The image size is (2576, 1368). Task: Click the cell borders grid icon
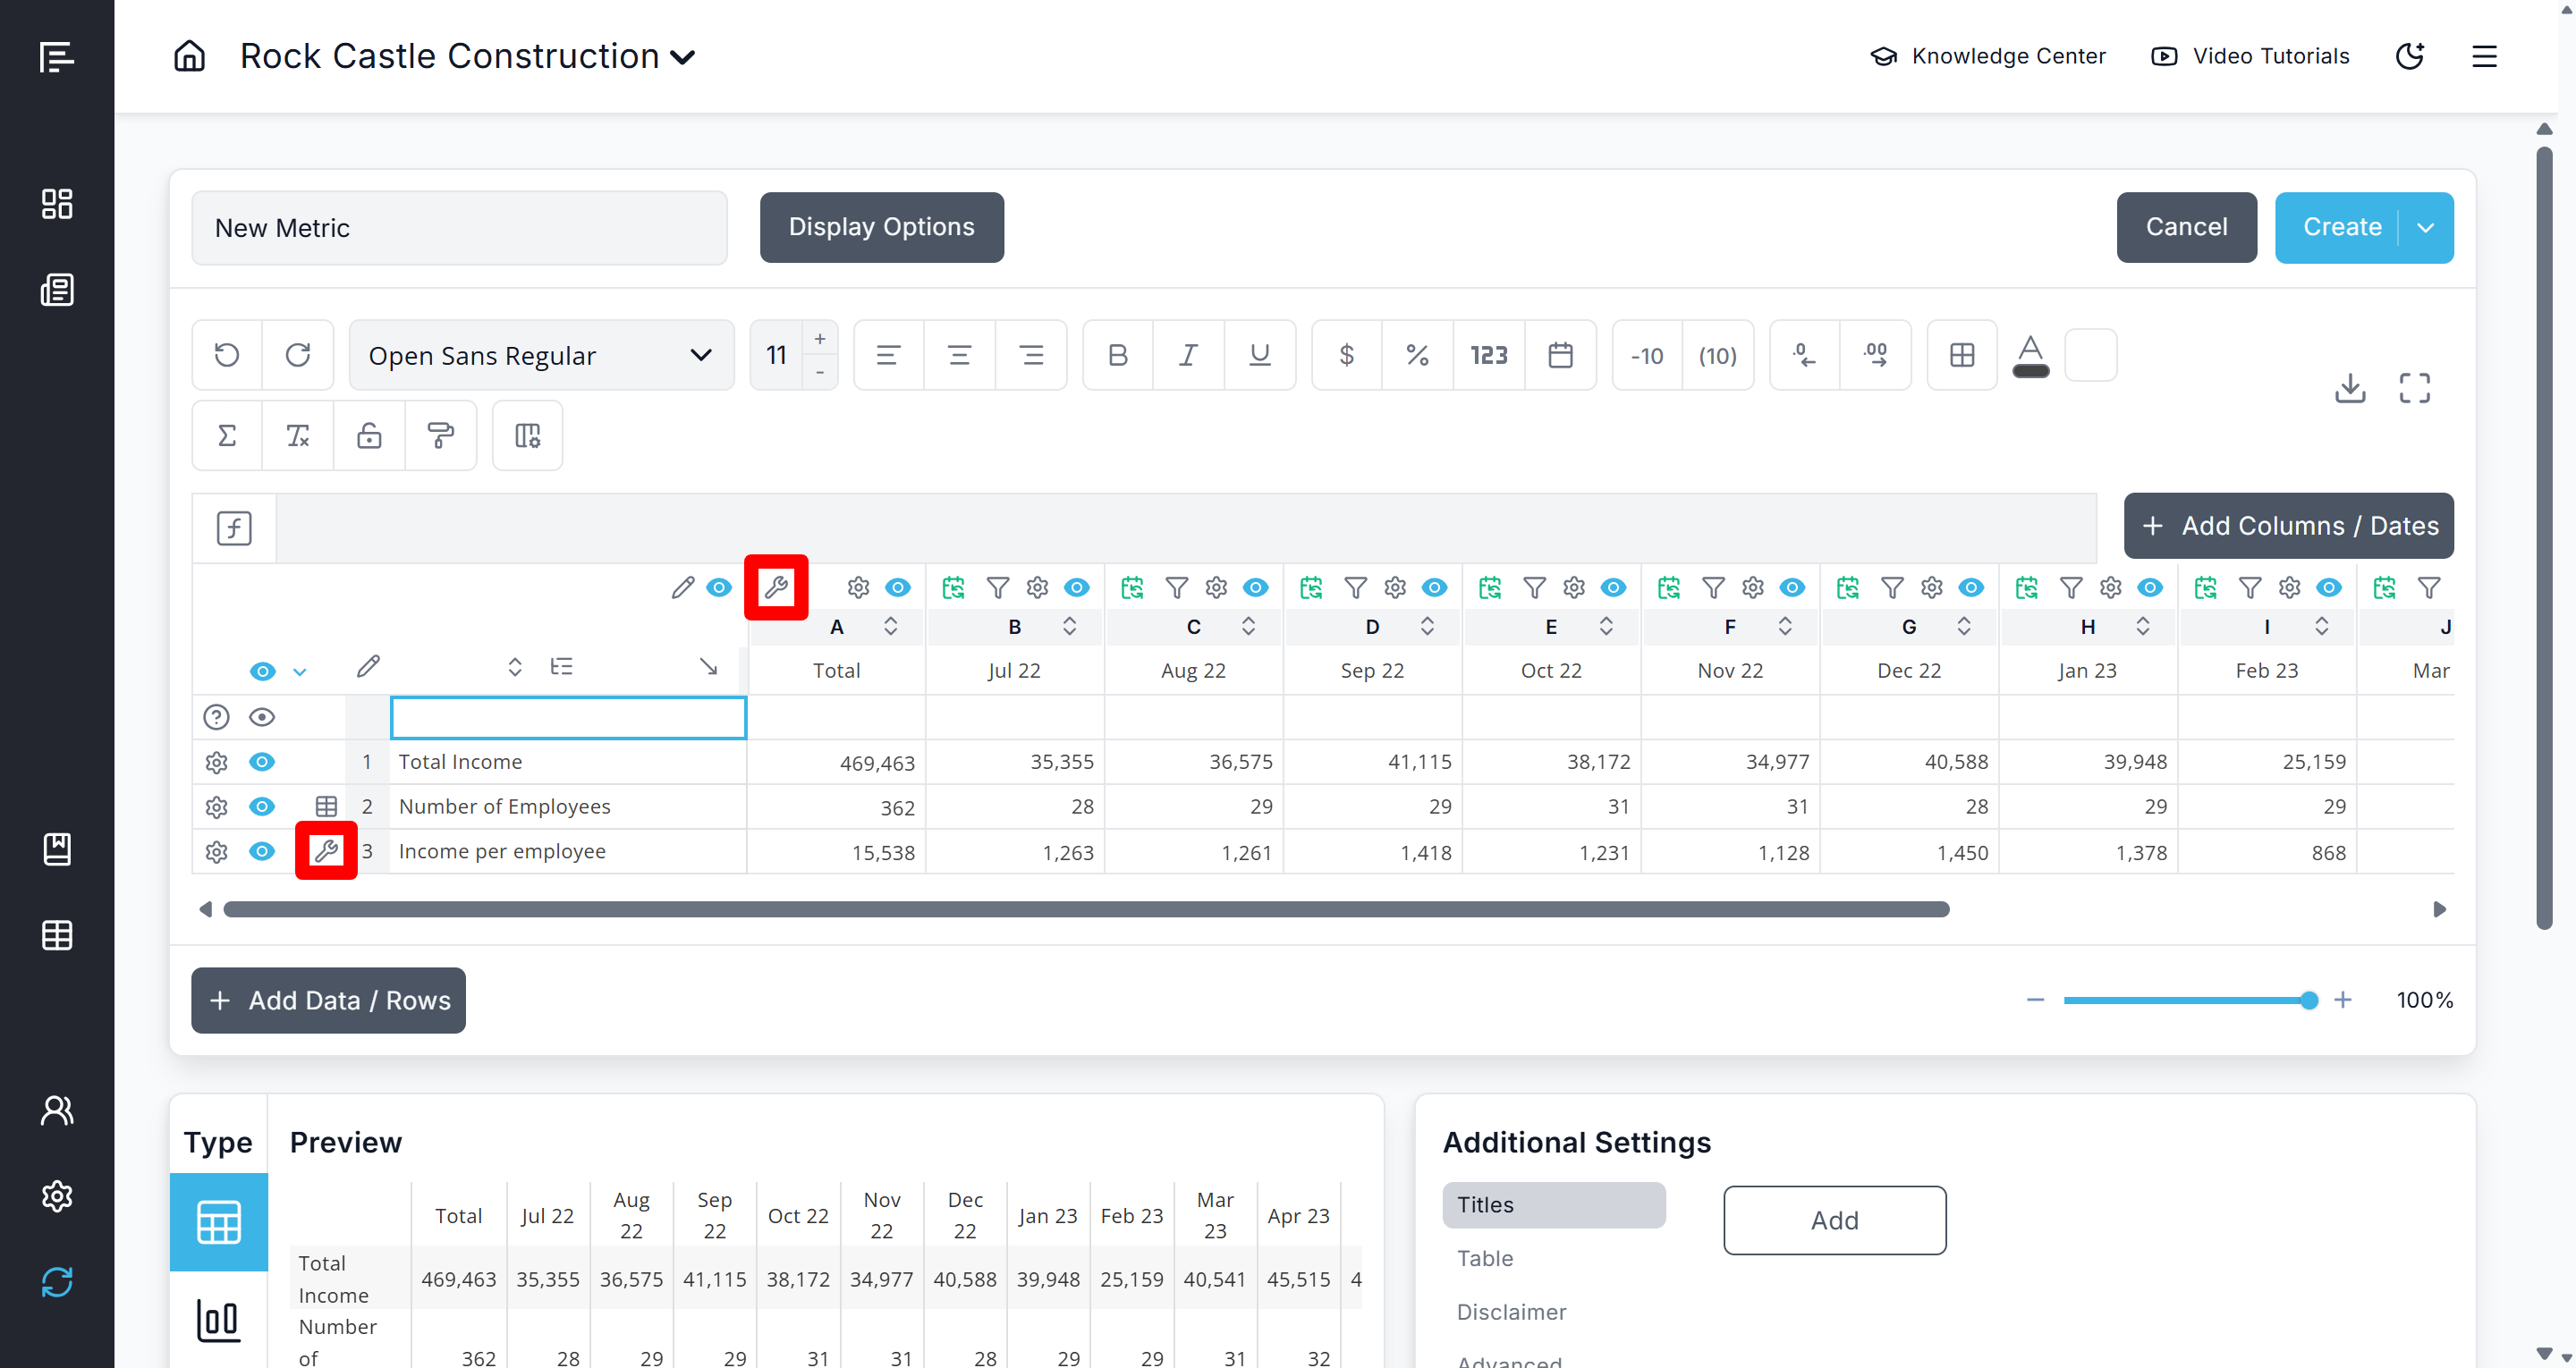click(x=1961, y=355)
